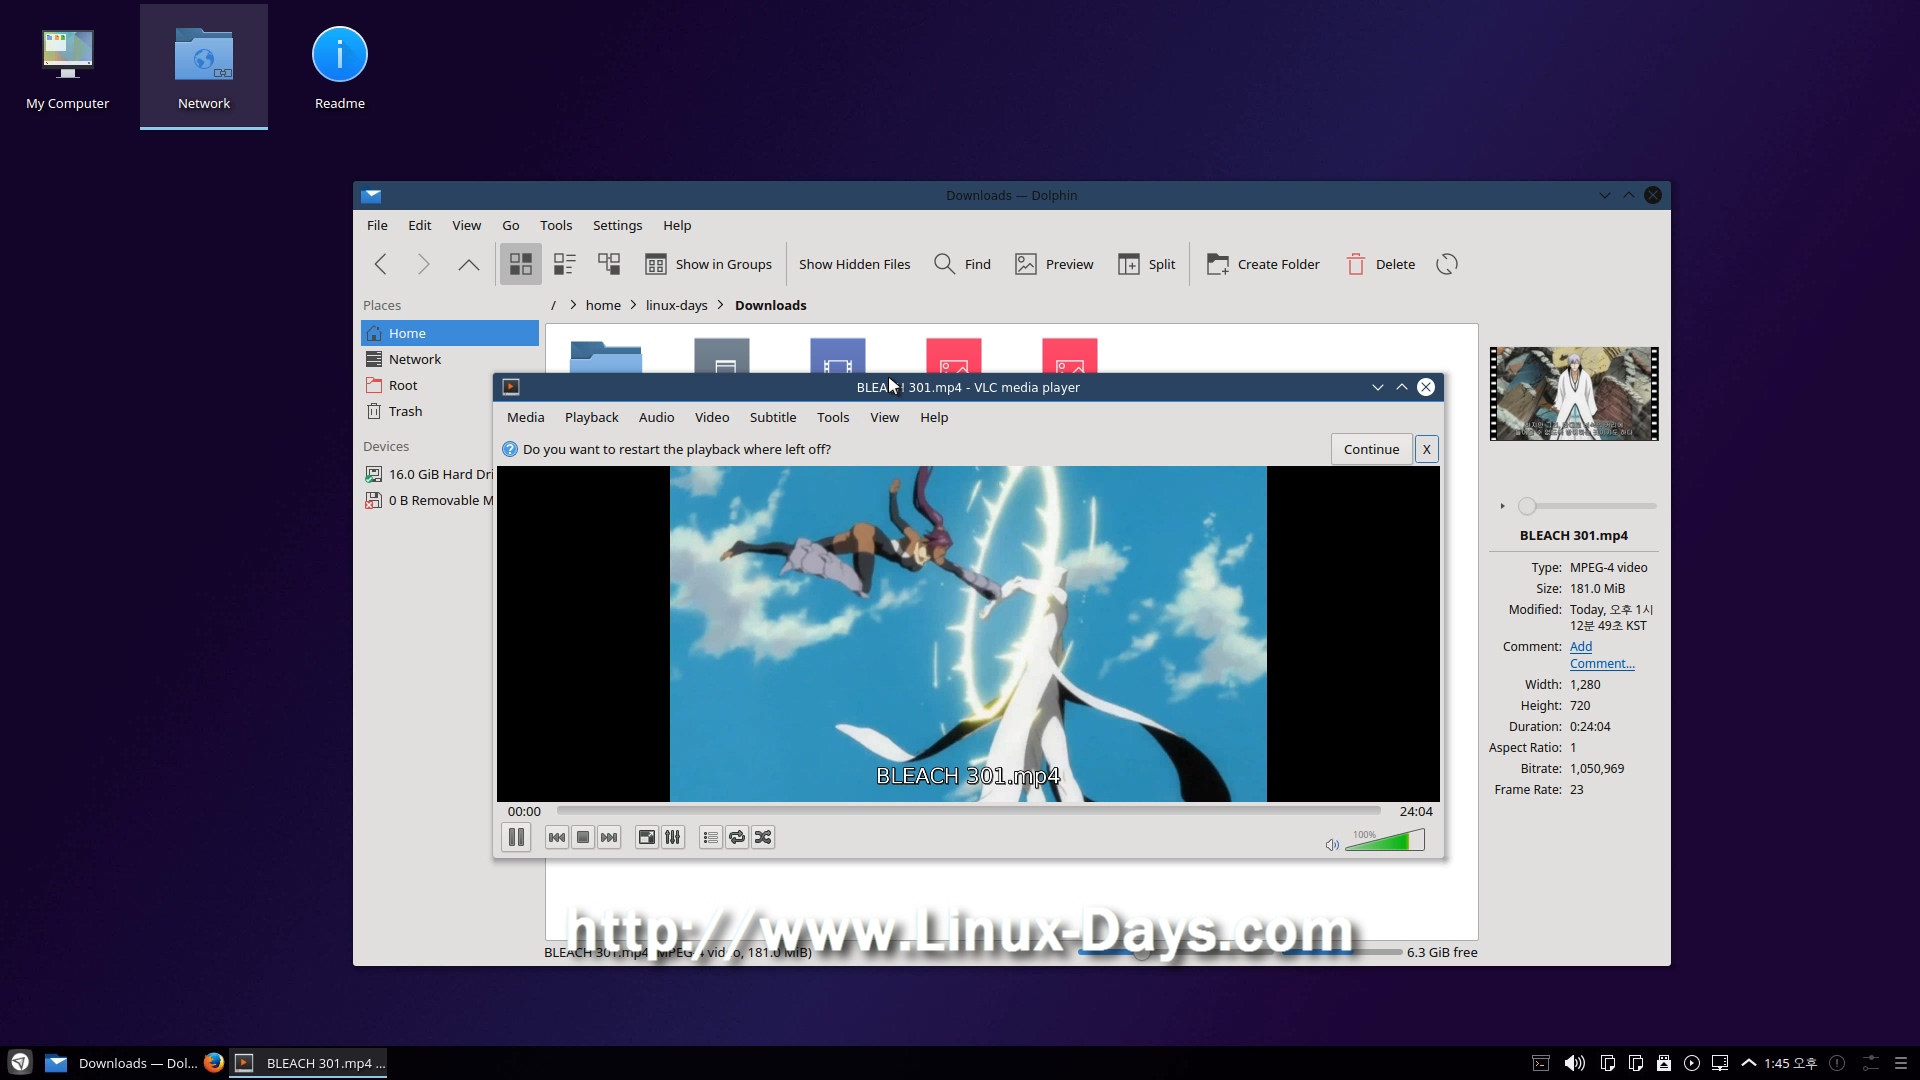
Task: Open VLC Playback menu
Action: click(591, 418)
